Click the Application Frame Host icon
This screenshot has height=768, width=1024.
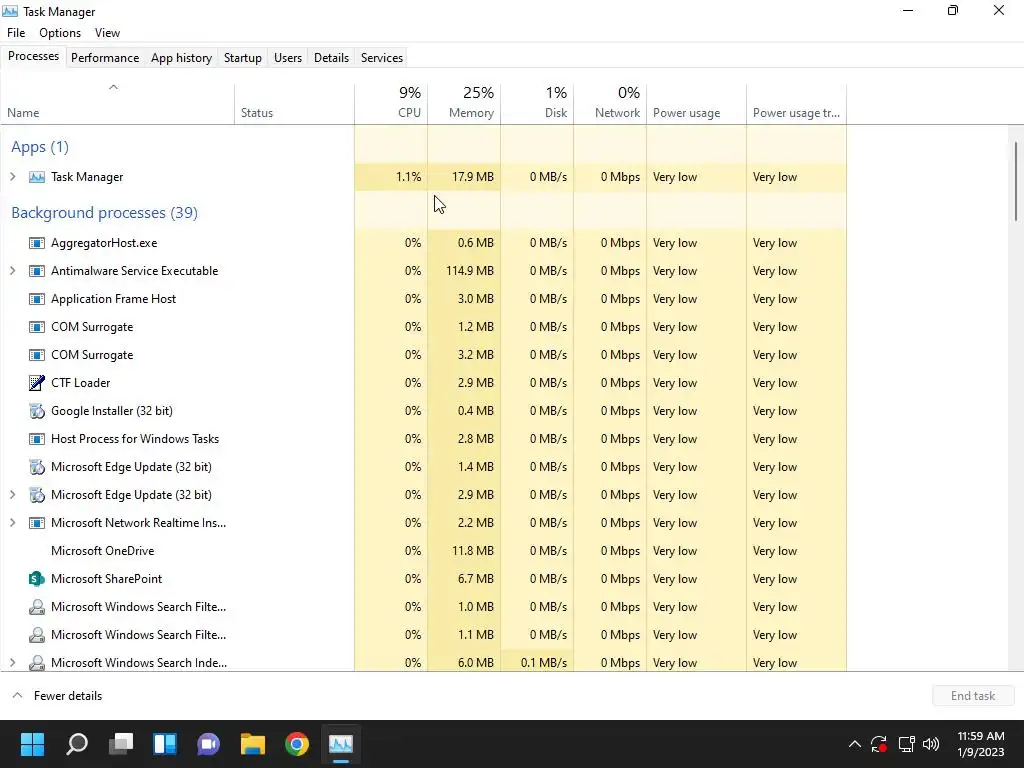[37, 299]
